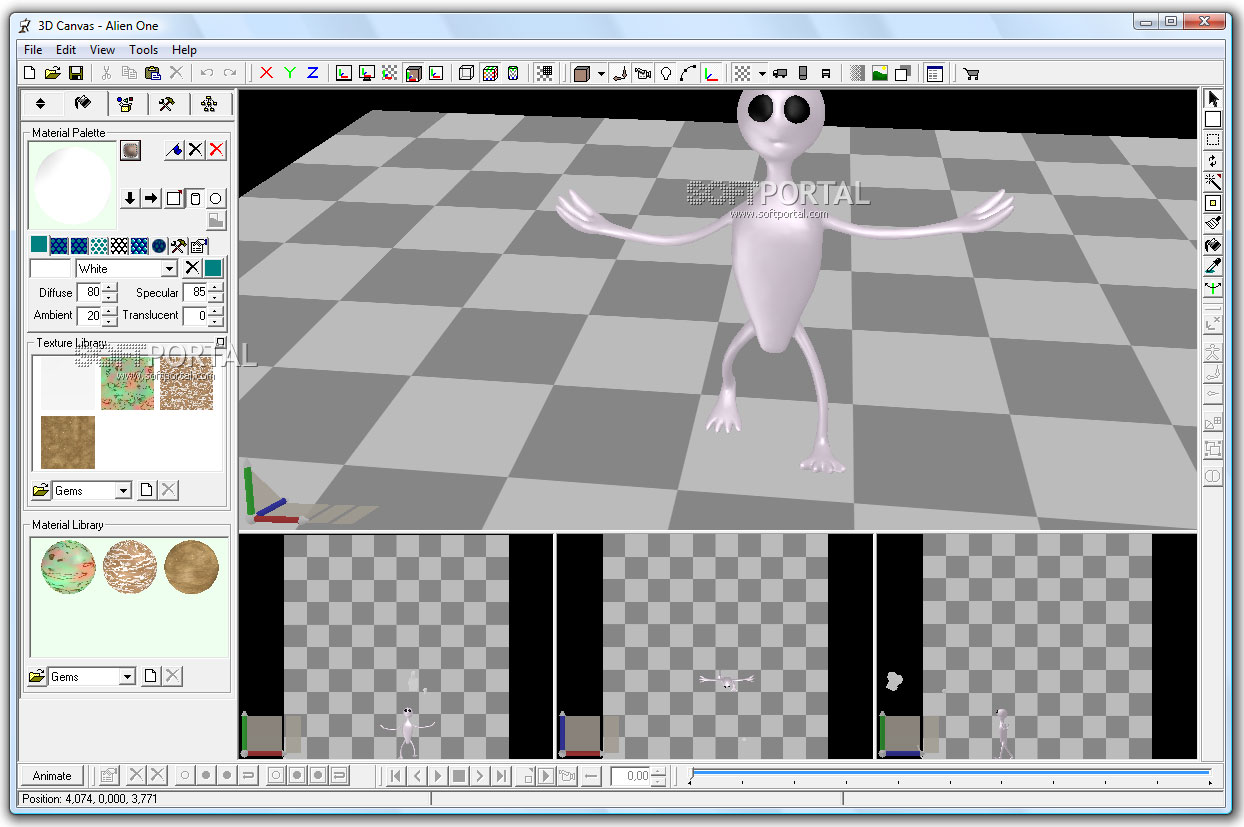
Task: Switch to the hierarchy tree tab
Action: (x=208, y=104)
